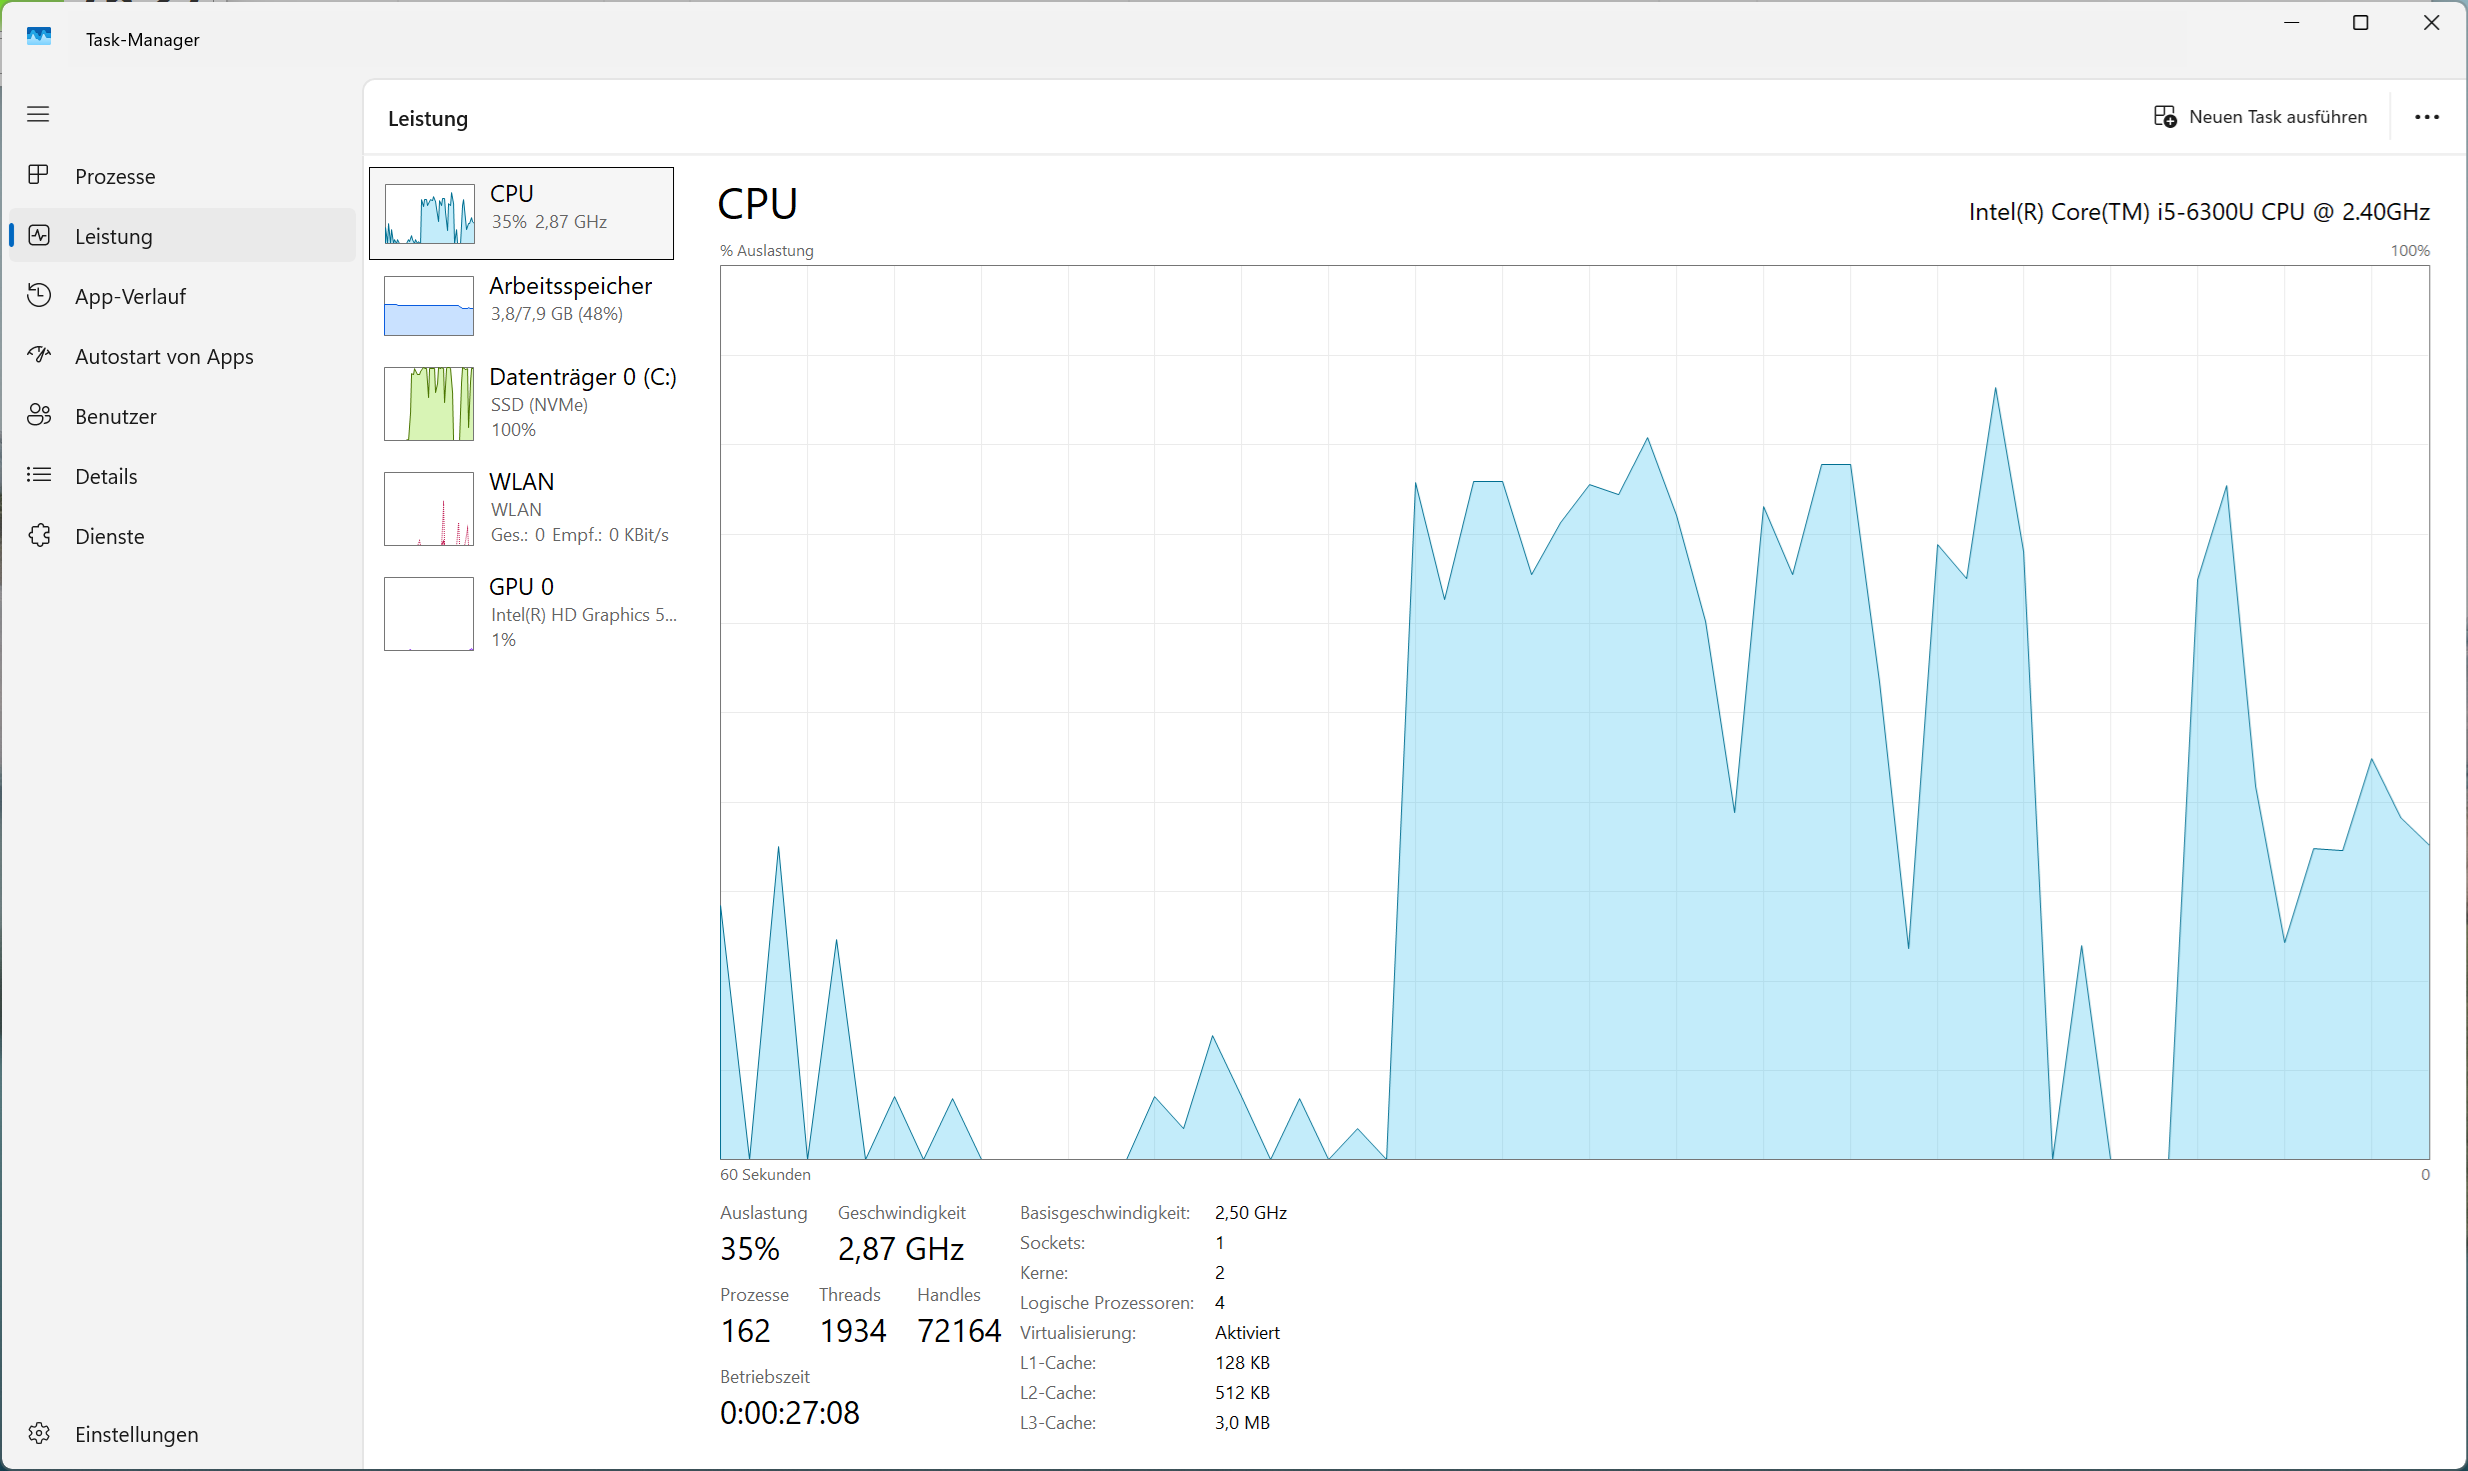This screenshot has width=2468, height=1471.
Task: Select the WLAN network panel
Action: pos(521,507)
